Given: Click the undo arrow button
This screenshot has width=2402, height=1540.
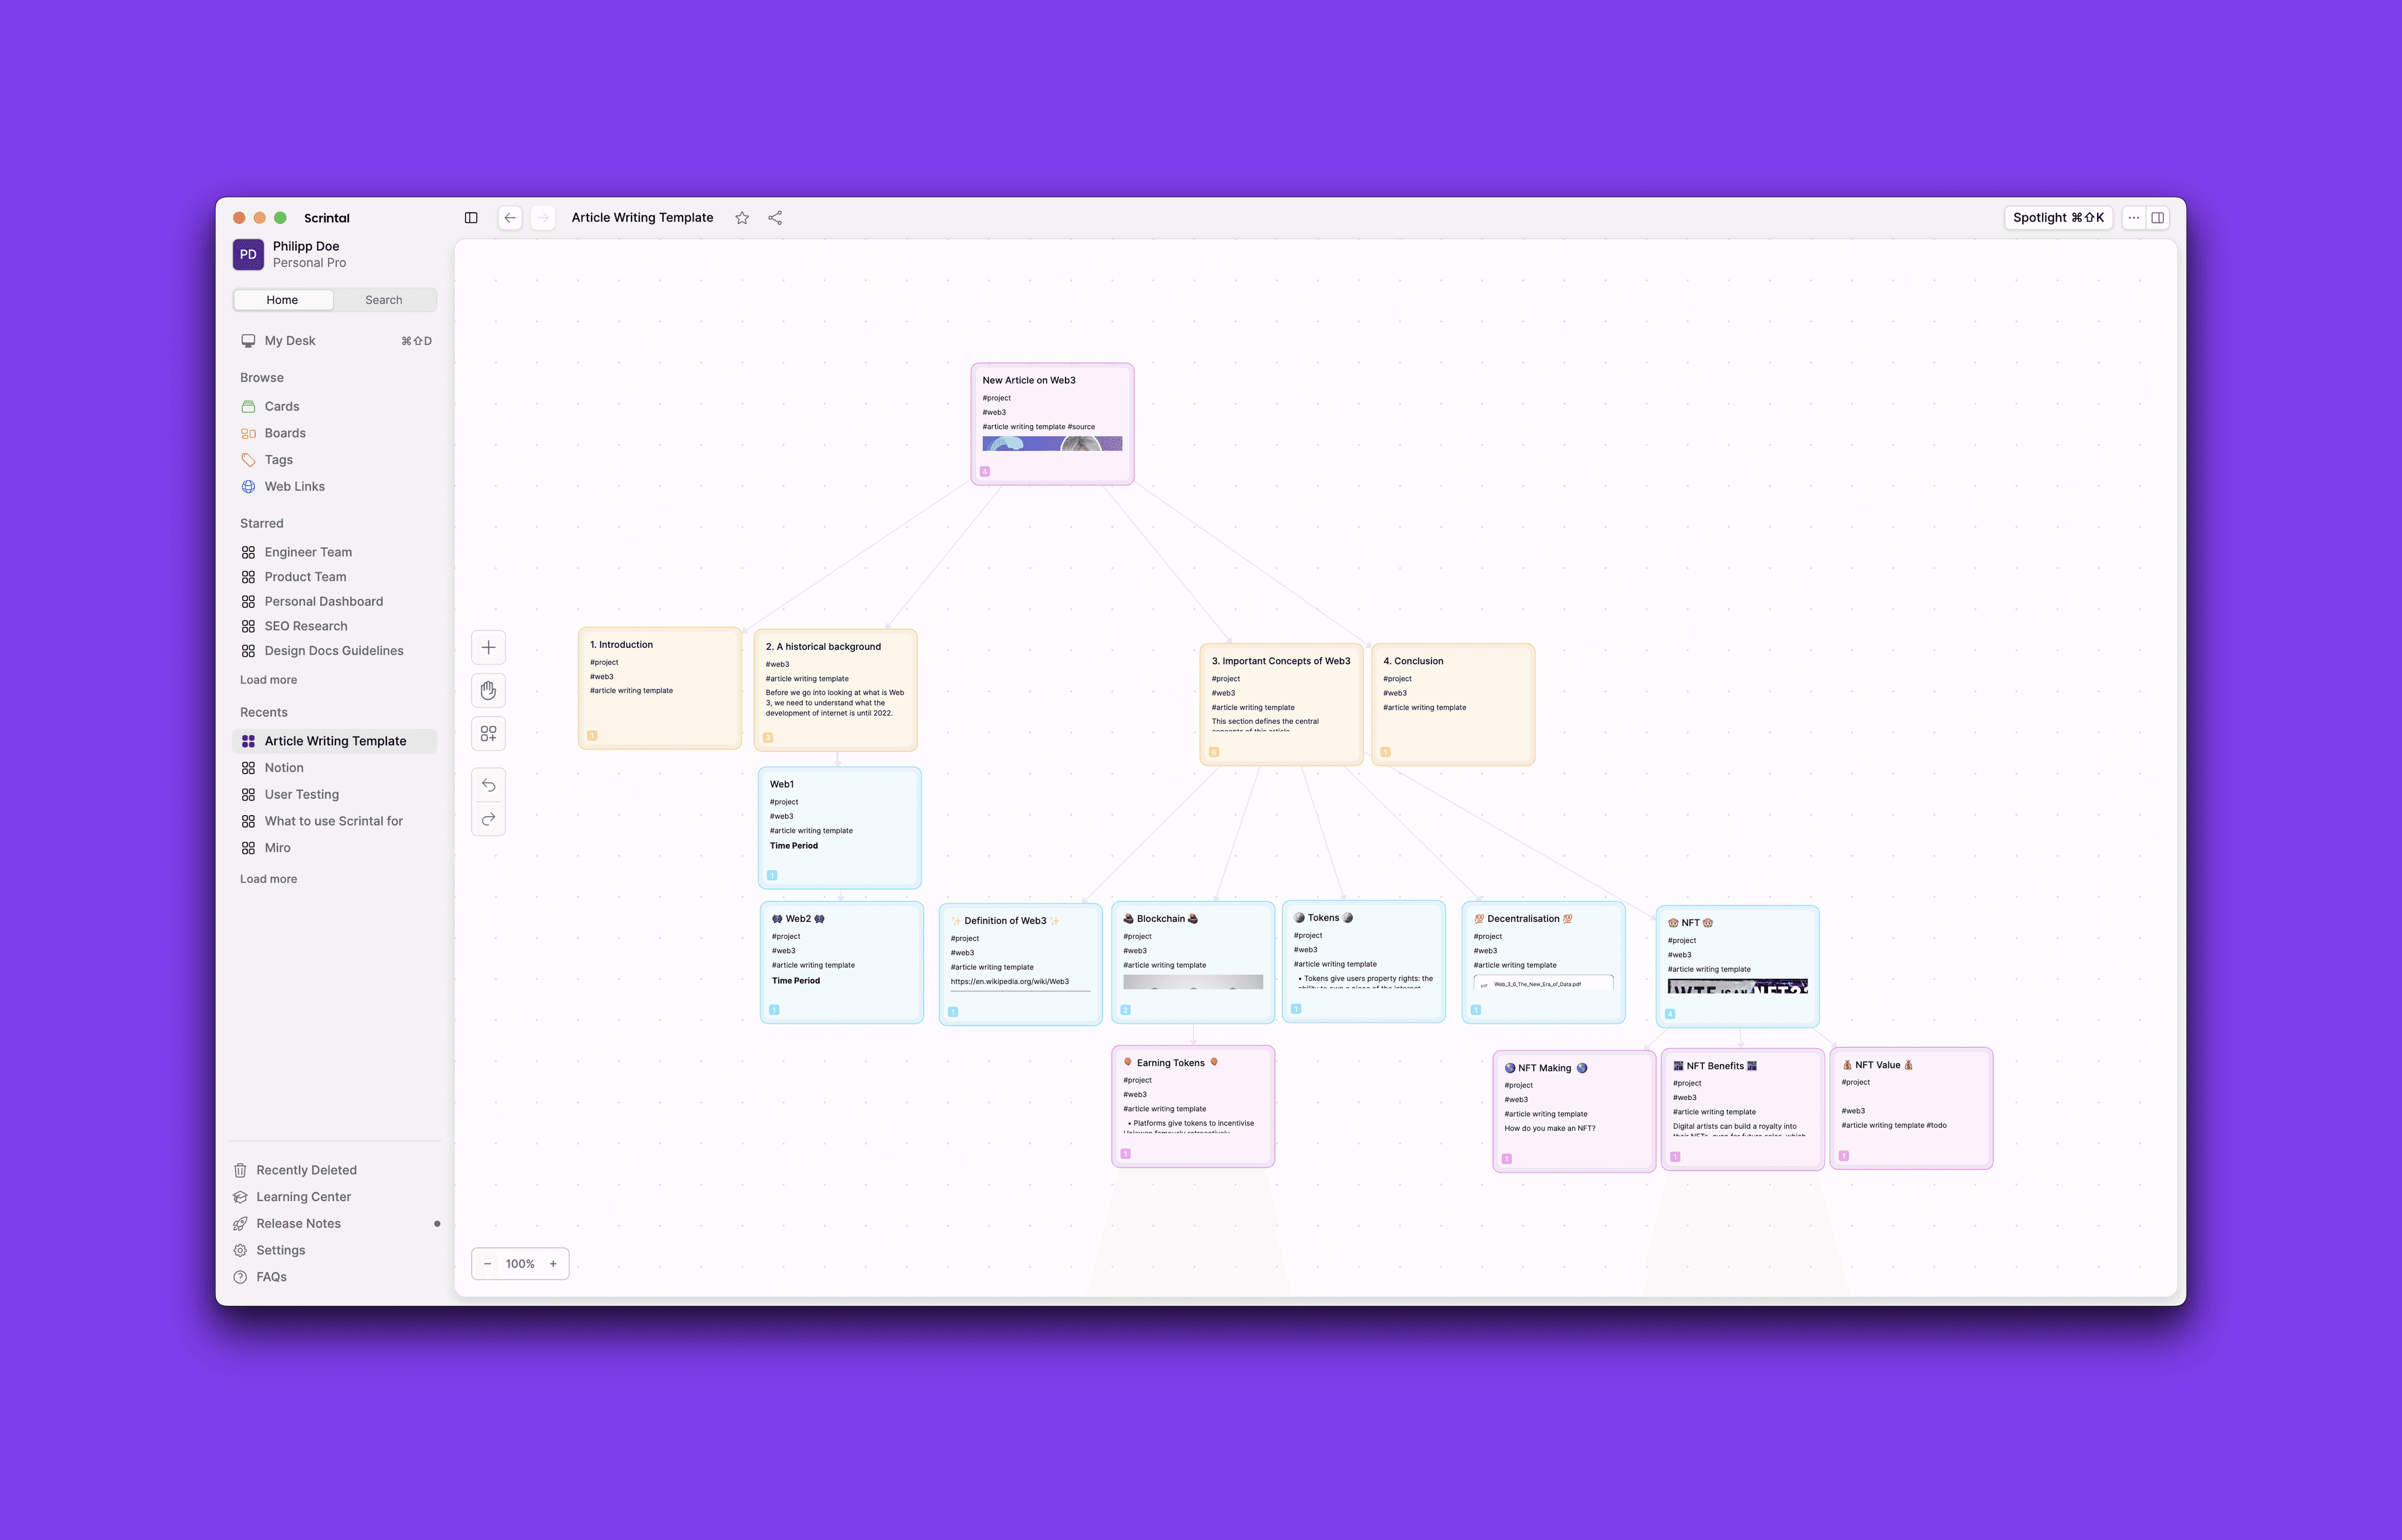Looking at the screenshot, I should (488, 785).
